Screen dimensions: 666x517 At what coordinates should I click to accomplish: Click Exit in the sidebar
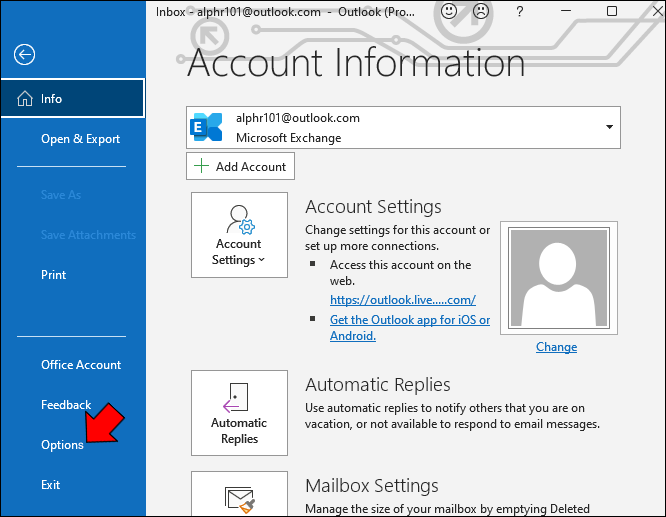50,485
